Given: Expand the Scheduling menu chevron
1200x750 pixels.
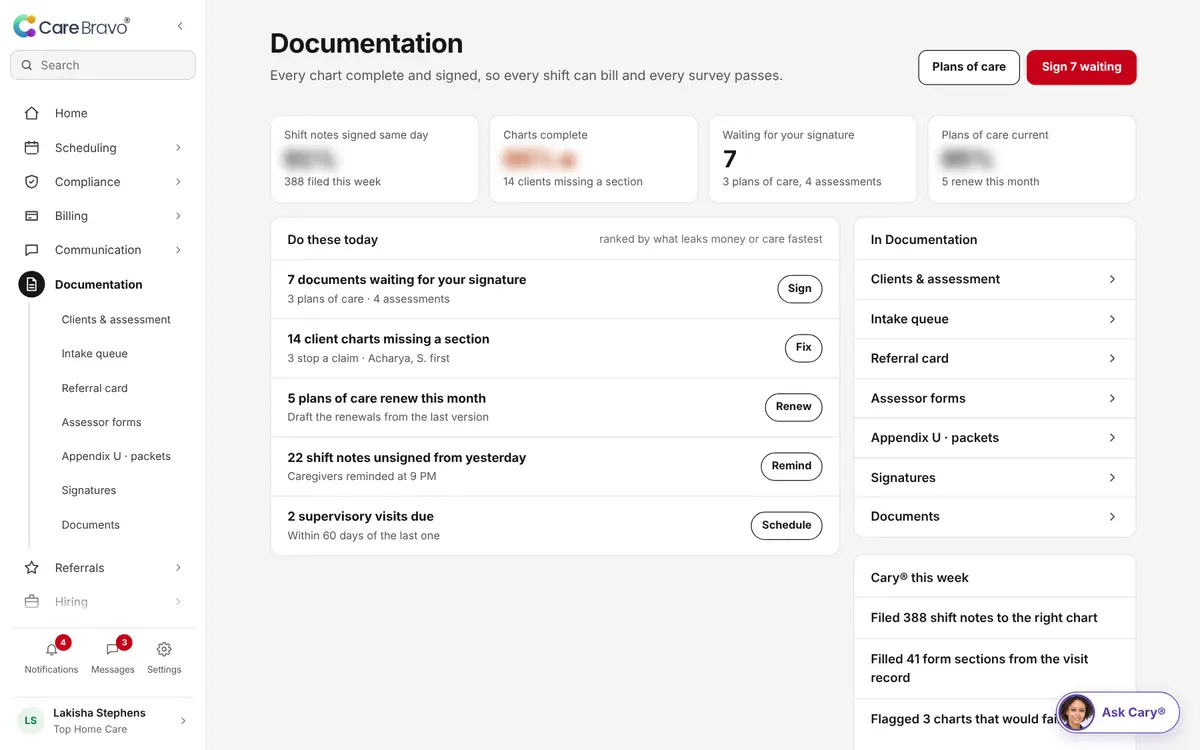Looking at the screenshot, I should [178, 147].
